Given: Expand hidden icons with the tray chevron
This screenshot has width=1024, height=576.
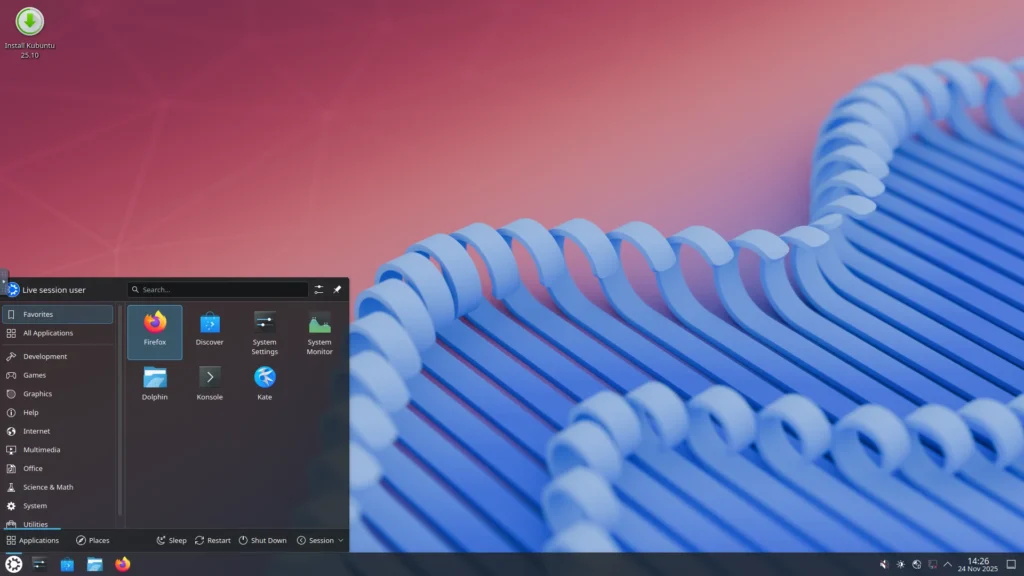Looking at the screenshot, I should pos(947,563).
